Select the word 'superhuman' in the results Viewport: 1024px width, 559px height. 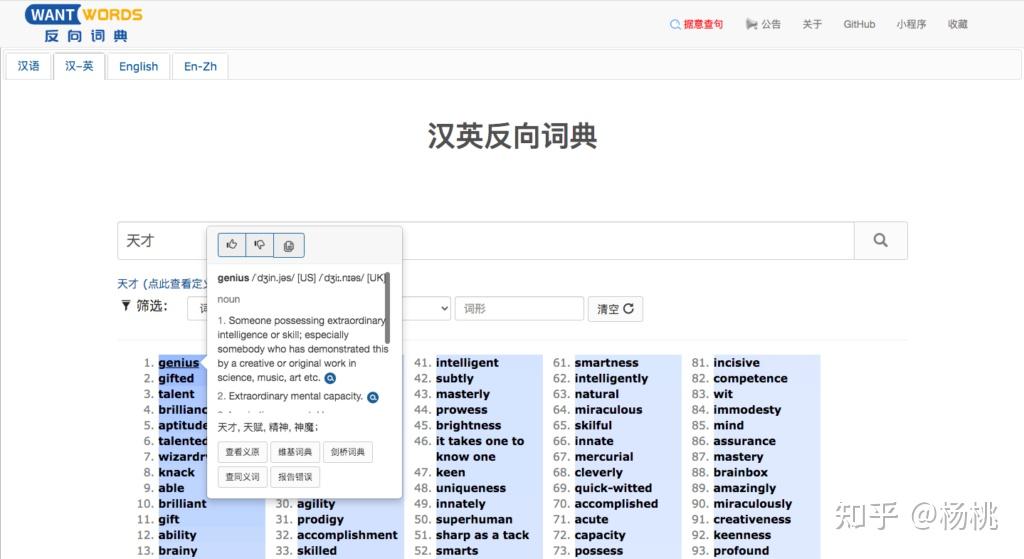tap(474, 519)
